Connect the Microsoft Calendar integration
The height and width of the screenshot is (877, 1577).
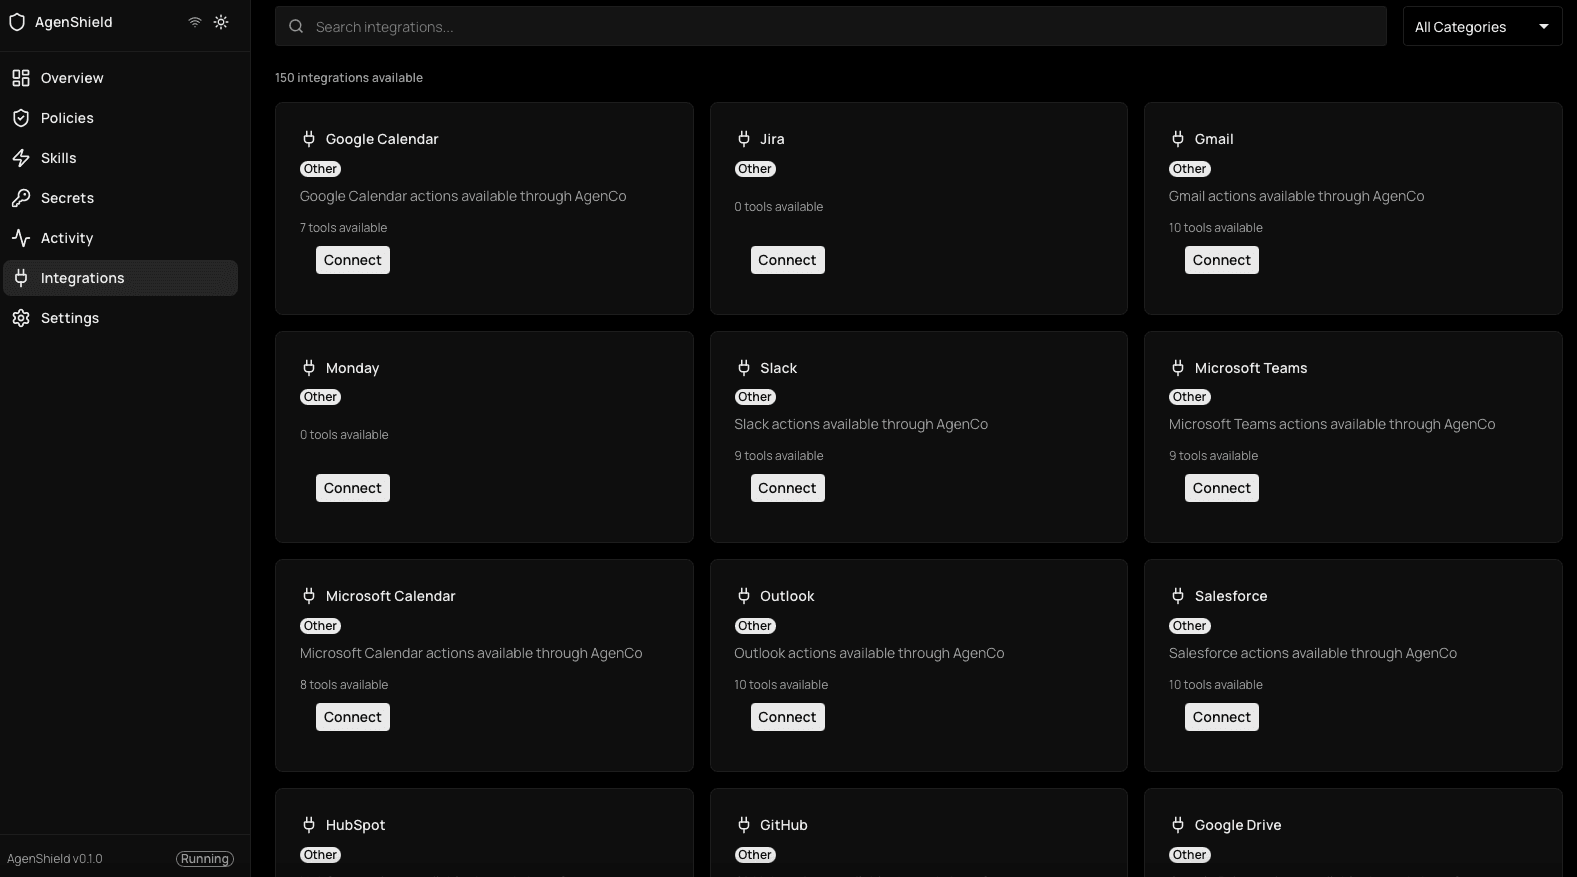pyautogui.click(x=353, y=717)
